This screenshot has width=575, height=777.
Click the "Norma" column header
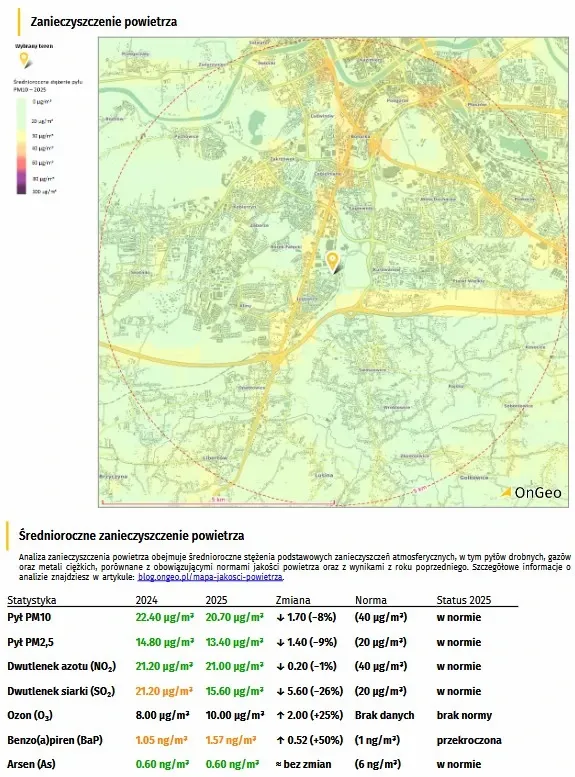[x=371, y=600]
